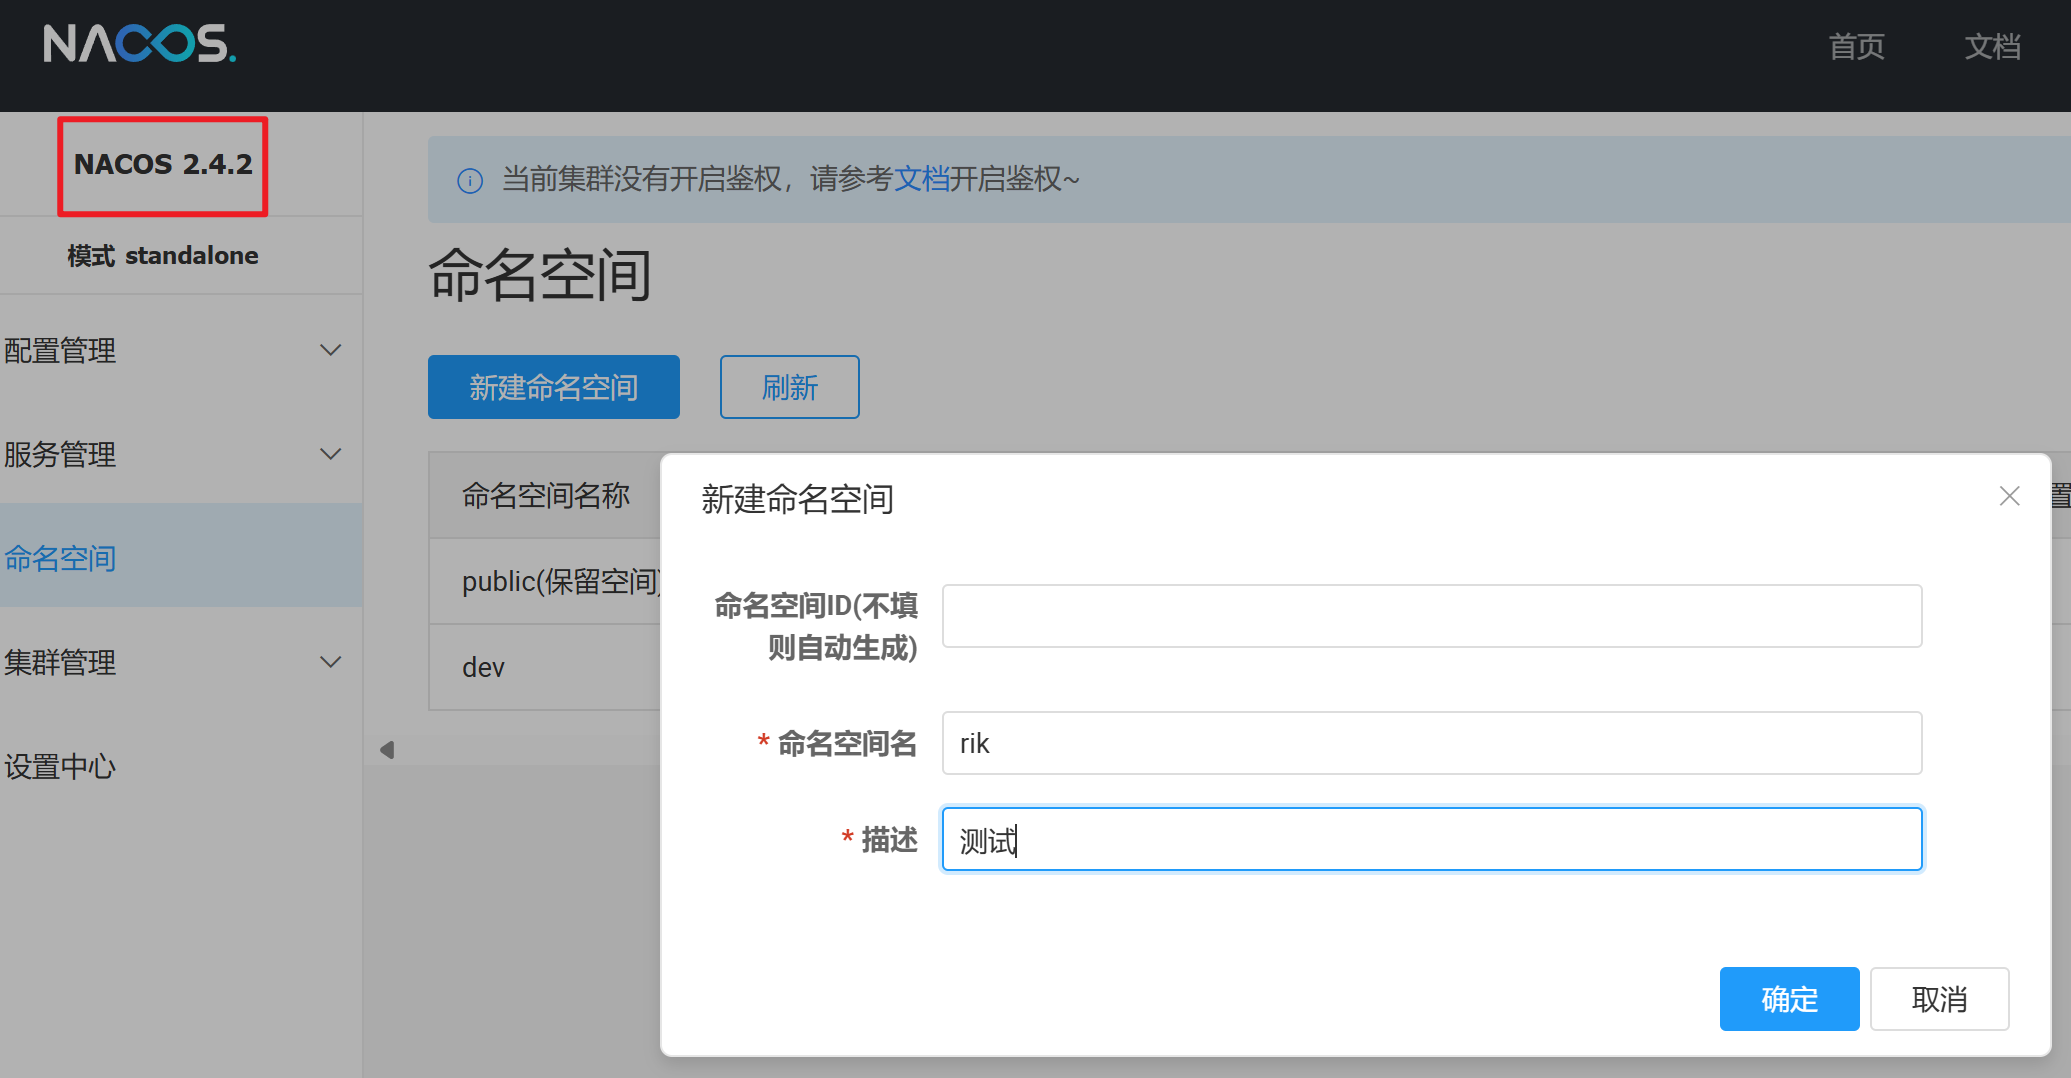Image resolution: width=2071 pixels, height=1078 pixels.
Task: Close the 新建命名空间 dialog with X
Action: (2010, 496)
